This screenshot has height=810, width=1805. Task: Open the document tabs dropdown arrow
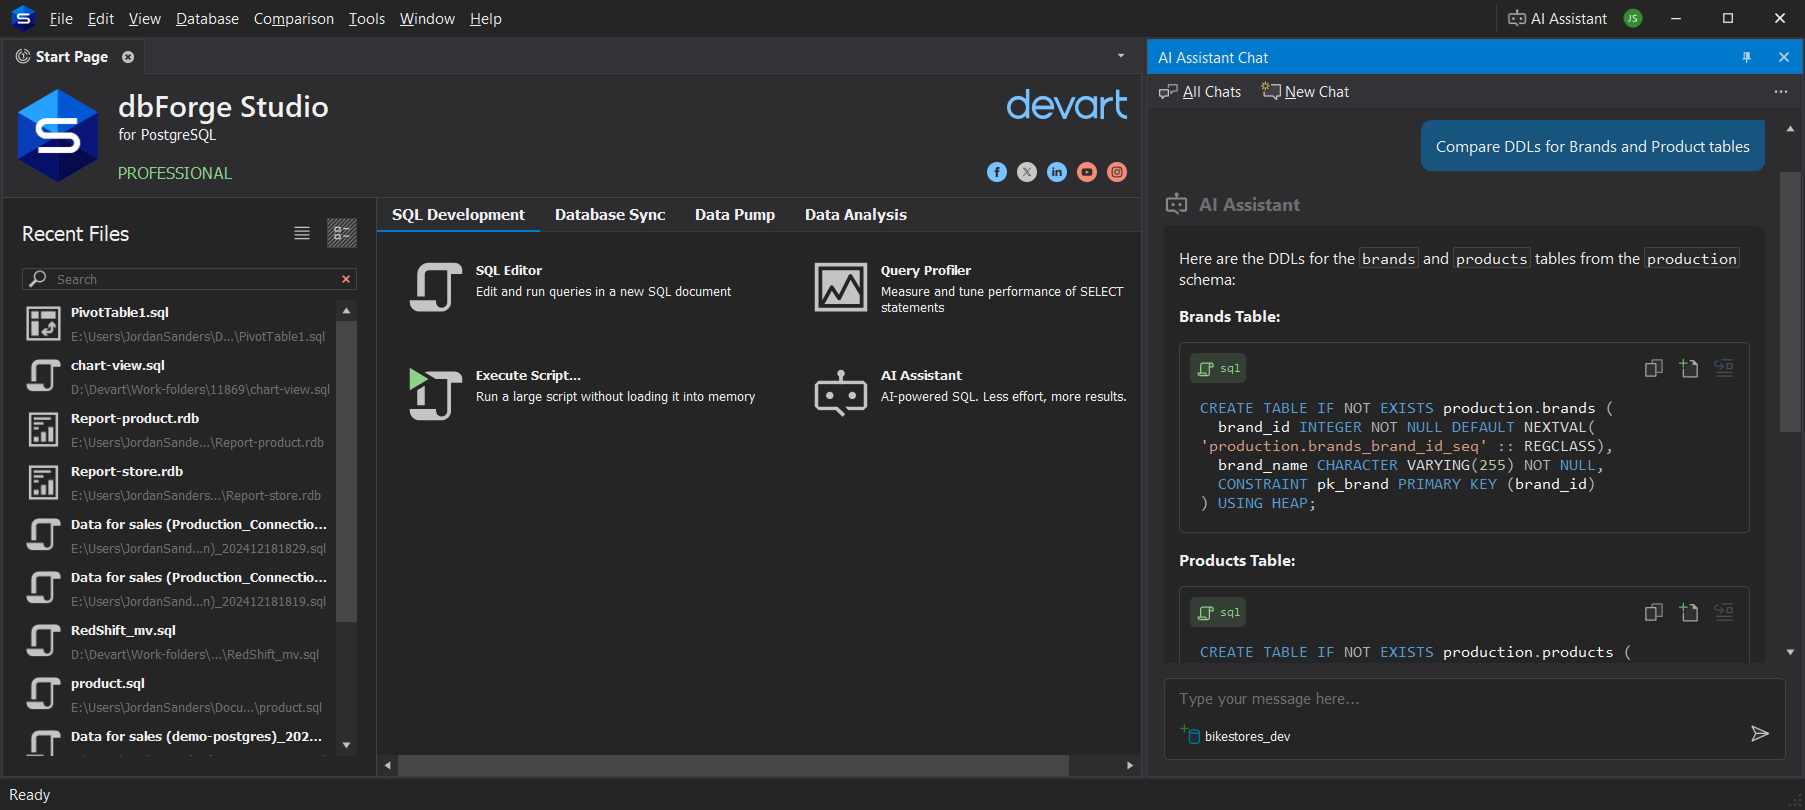1121,56
